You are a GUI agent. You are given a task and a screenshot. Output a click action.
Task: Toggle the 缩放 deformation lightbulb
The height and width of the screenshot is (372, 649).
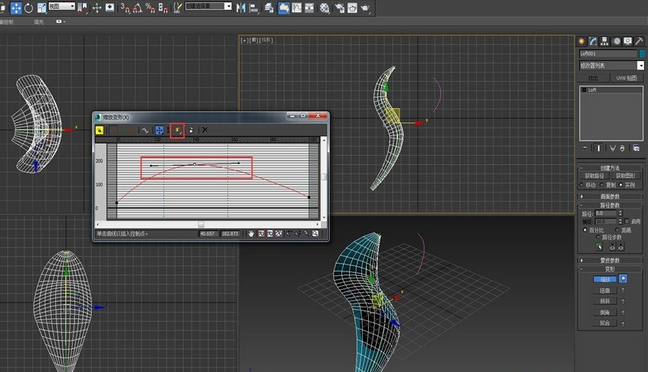623,279
